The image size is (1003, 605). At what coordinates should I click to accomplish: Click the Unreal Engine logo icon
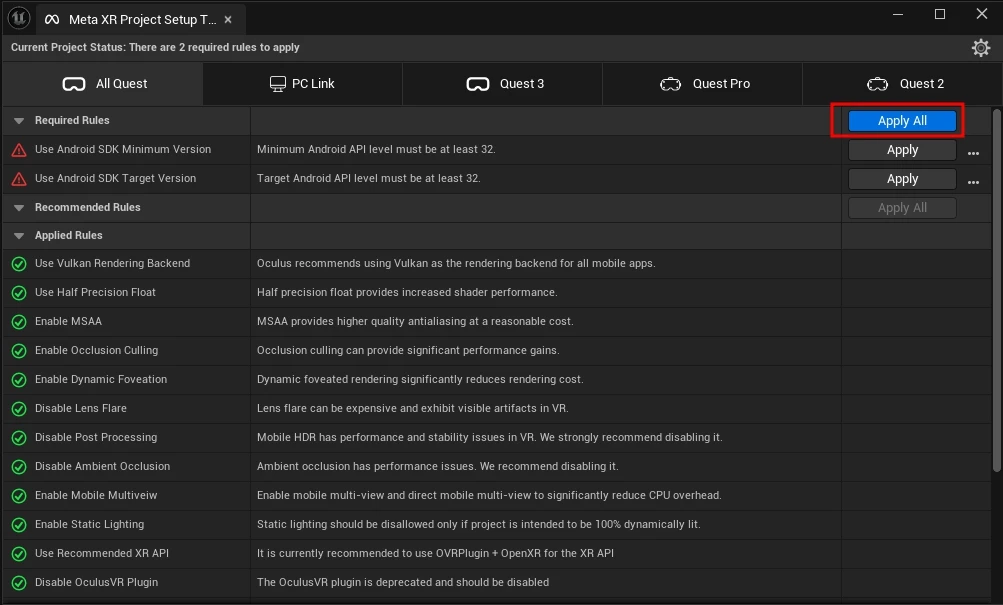(x=19, y=18)
